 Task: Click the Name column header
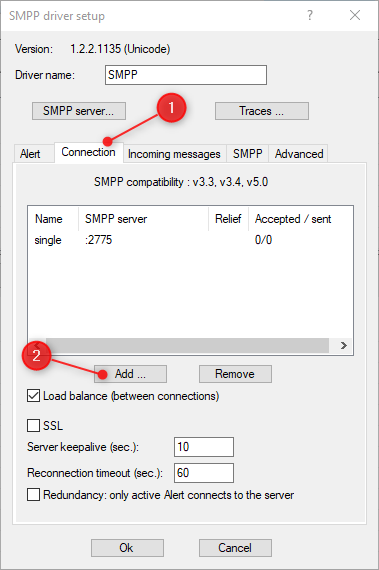(53, 219)
